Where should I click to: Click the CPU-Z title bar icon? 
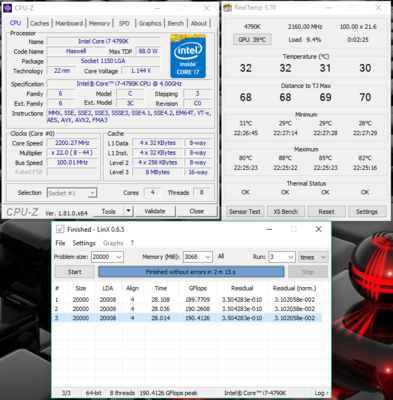pos(8,8)
